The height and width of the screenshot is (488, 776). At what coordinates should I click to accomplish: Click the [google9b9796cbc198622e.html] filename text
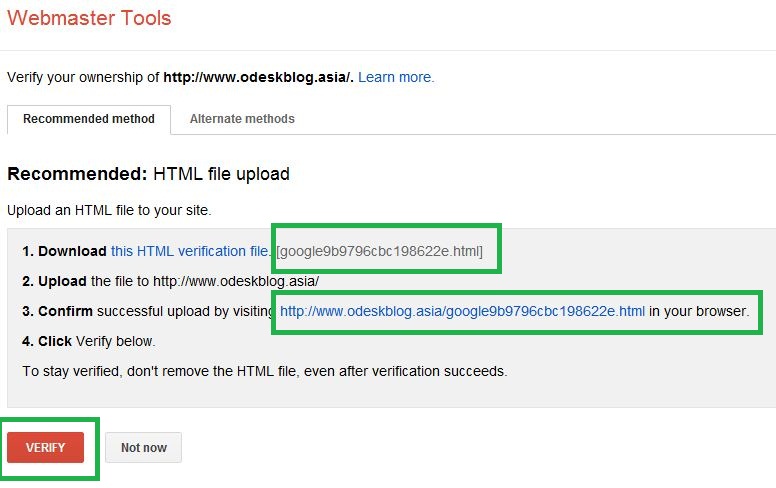point(380,251)
